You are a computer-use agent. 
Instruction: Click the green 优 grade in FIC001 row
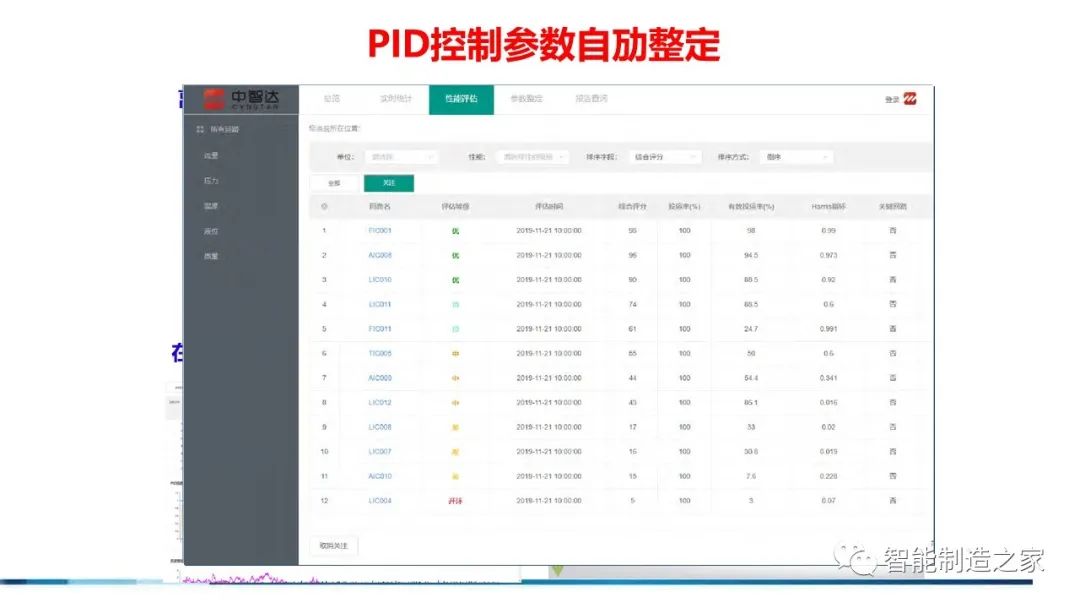455,231
